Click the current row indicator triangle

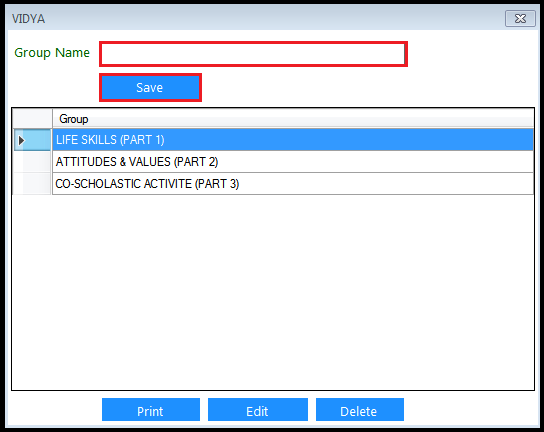coord(22,140)
